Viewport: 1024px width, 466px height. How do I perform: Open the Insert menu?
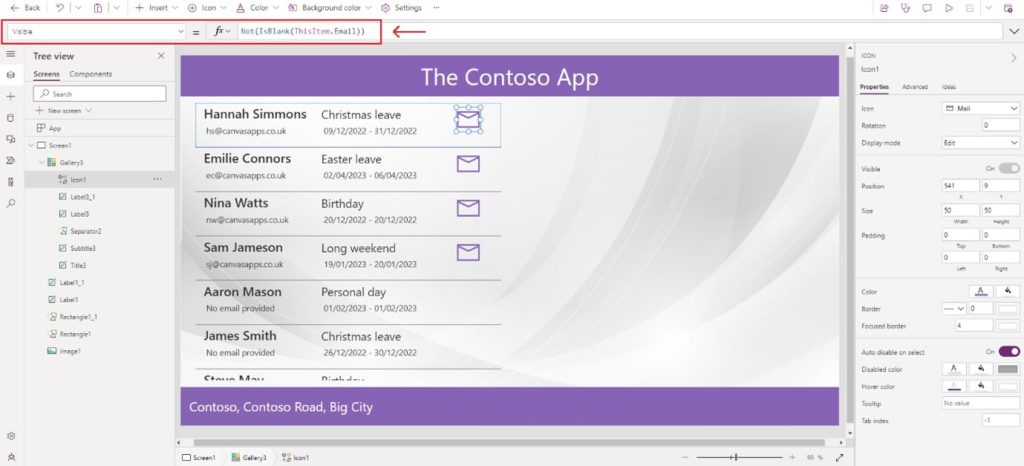(x=156, y=8)
